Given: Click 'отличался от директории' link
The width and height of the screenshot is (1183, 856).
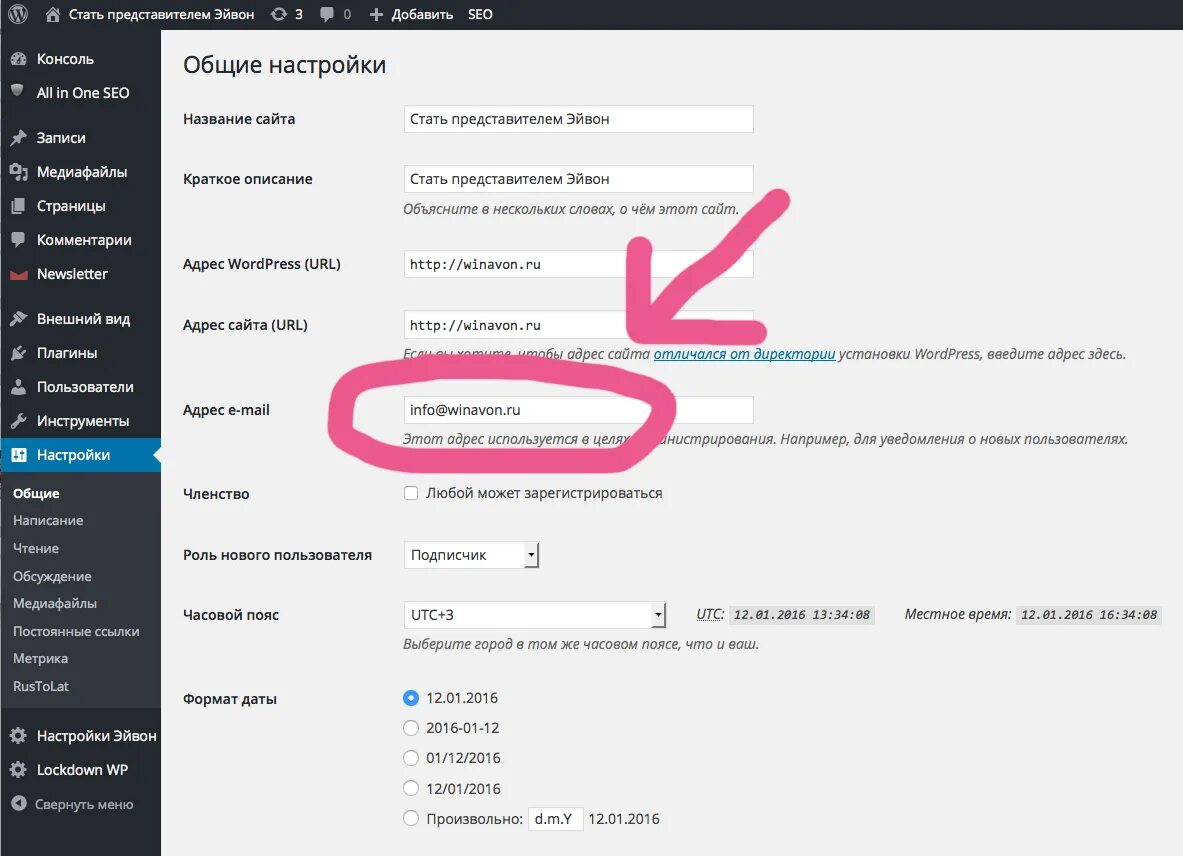Looking at the screenshot, I should [x=745, y=354].
